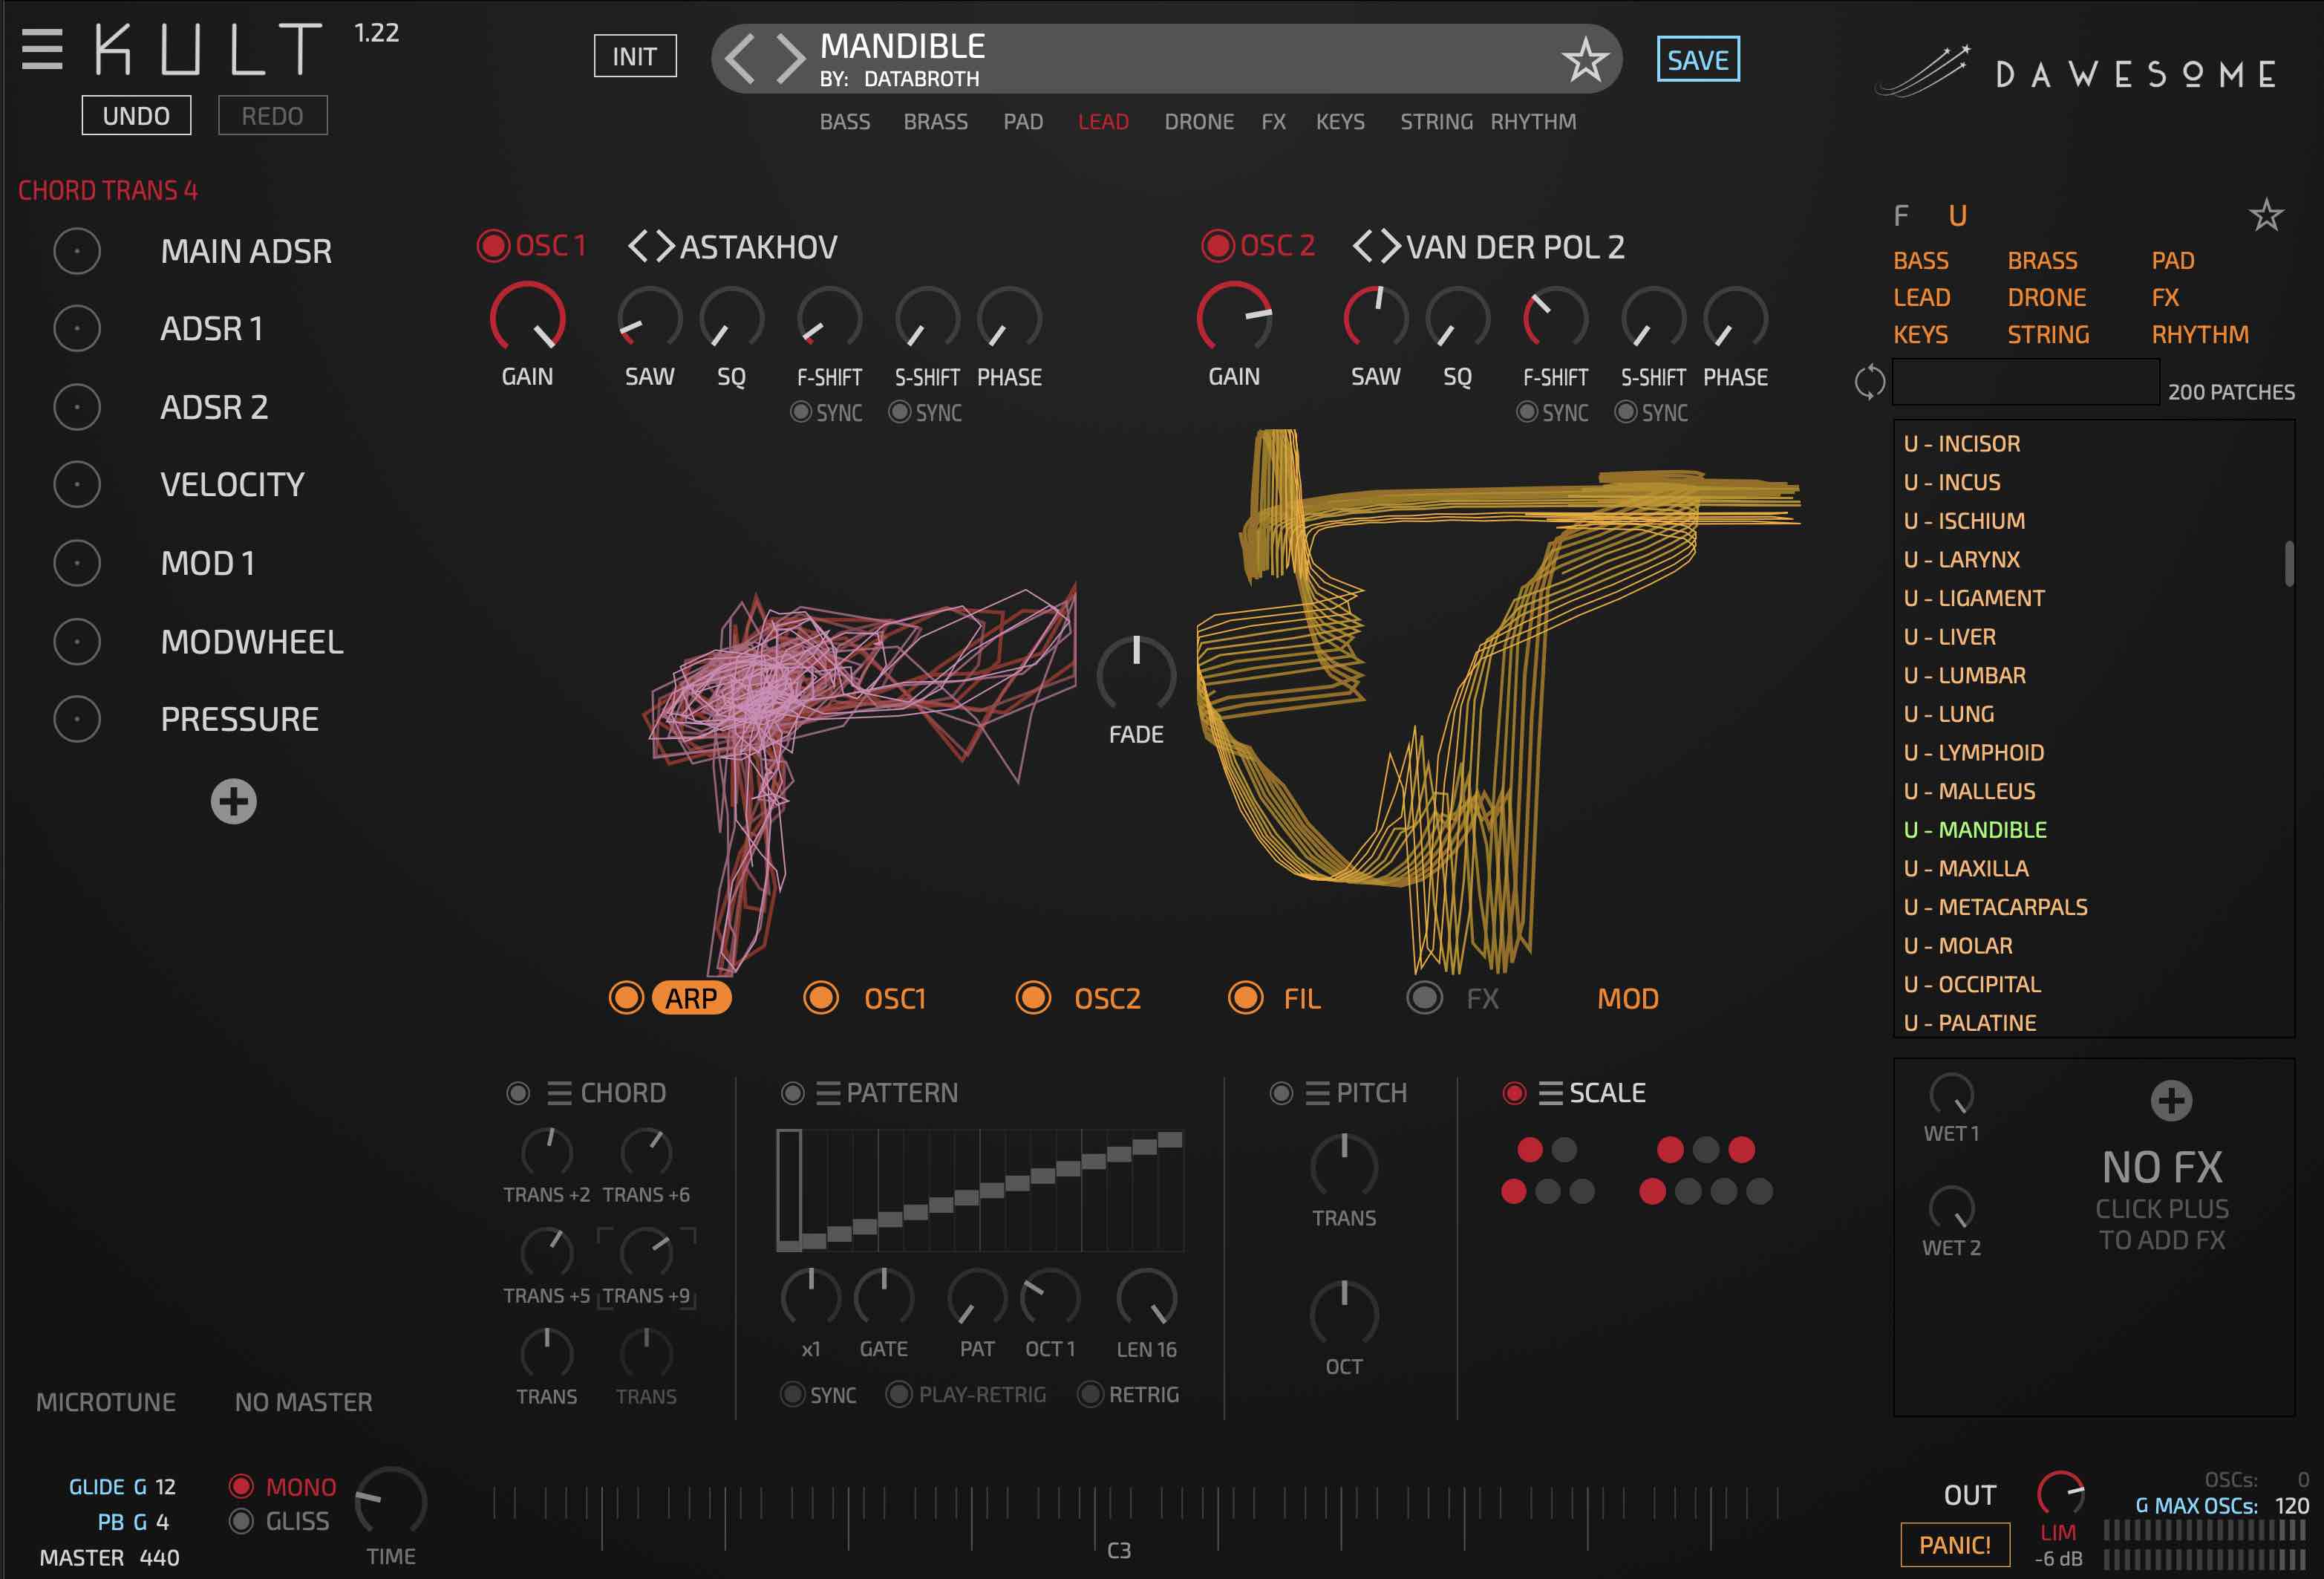The image size is (2324, 1579).
Task: Open the CHORD section menu icon
Action: pyautogui.click(x=559, y=1093)
